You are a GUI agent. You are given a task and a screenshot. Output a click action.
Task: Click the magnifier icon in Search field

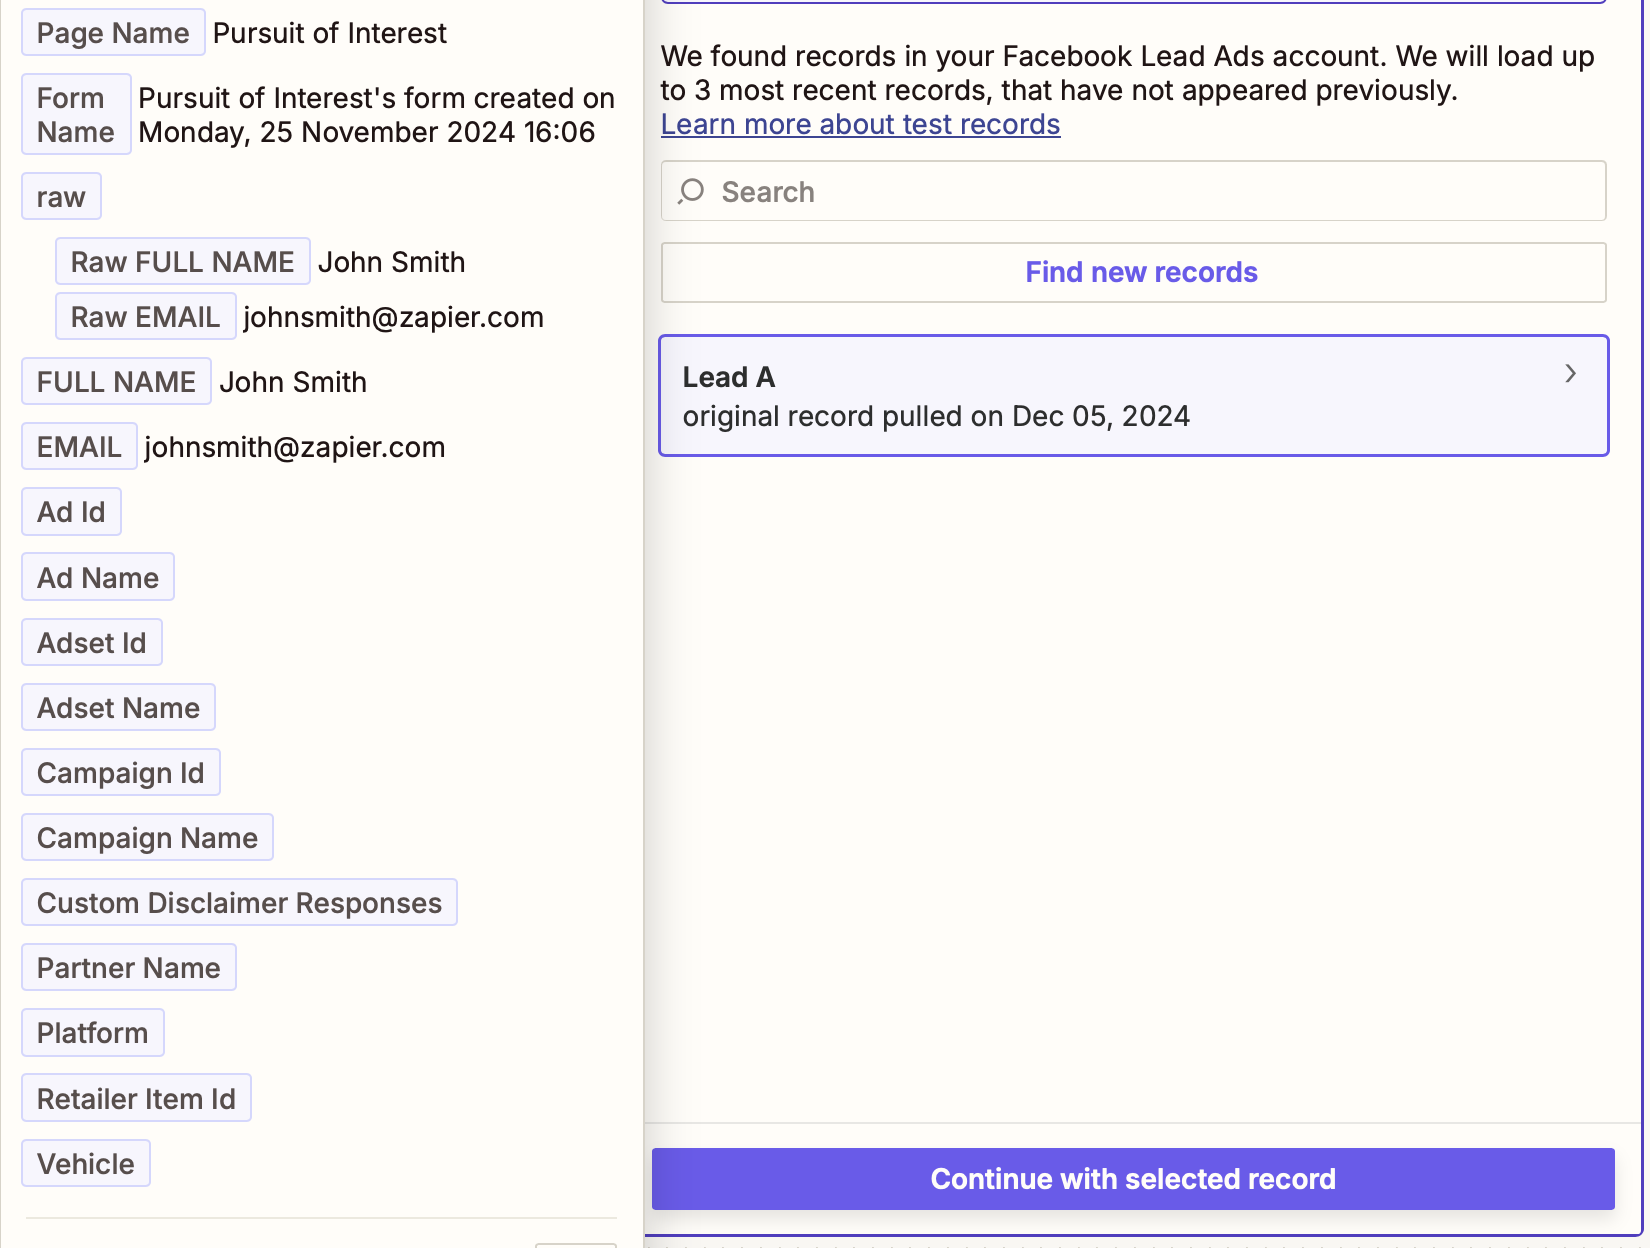691,191
